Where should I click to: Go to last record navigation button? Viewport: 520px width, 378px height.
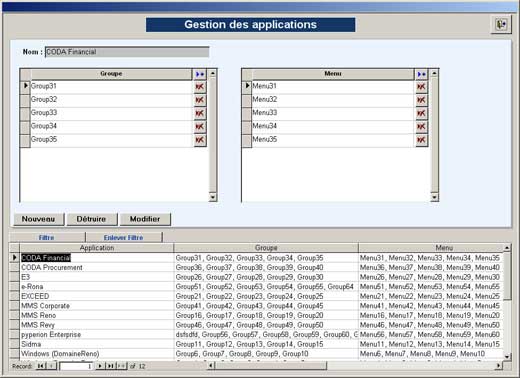110,366
